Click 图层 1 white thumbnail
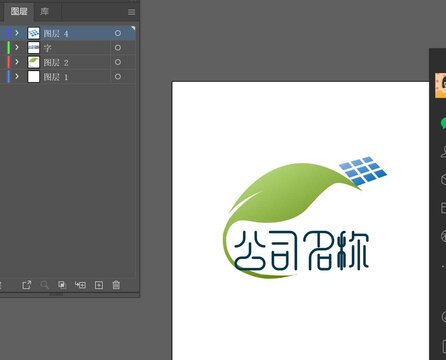 33,77
